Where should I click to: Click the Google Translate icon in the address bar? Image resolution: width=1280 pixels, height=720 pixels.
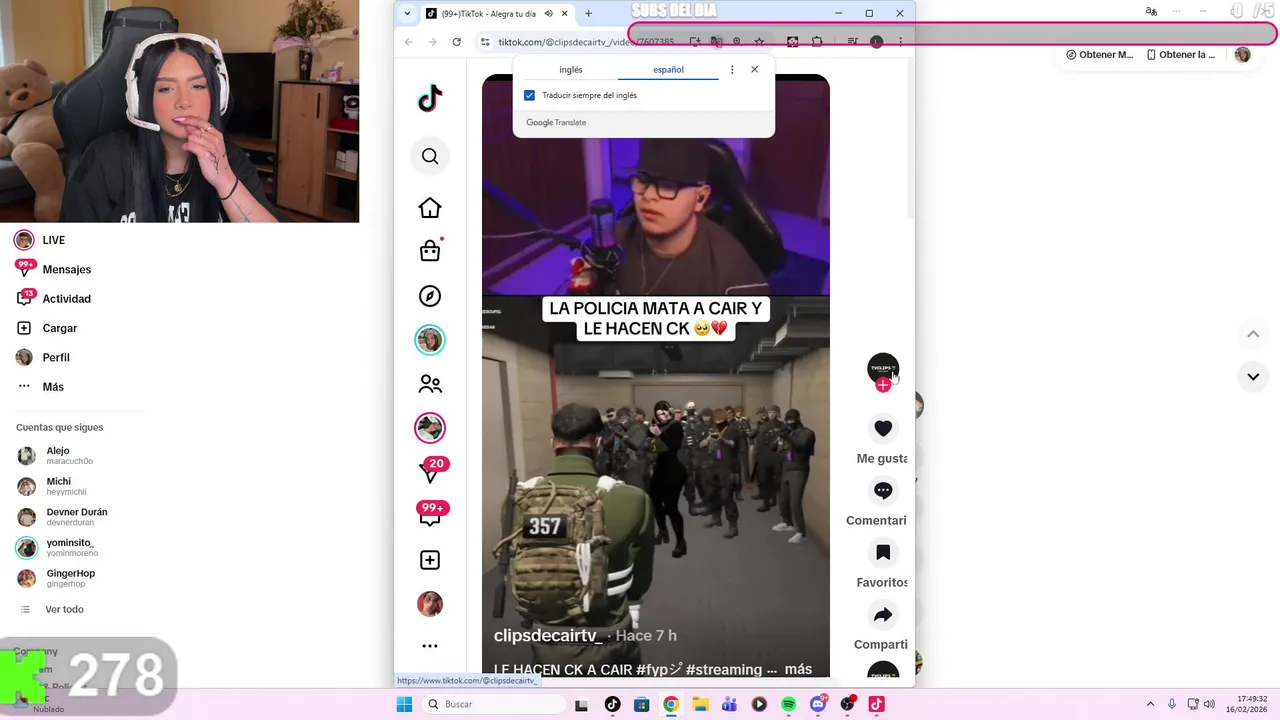716,42
